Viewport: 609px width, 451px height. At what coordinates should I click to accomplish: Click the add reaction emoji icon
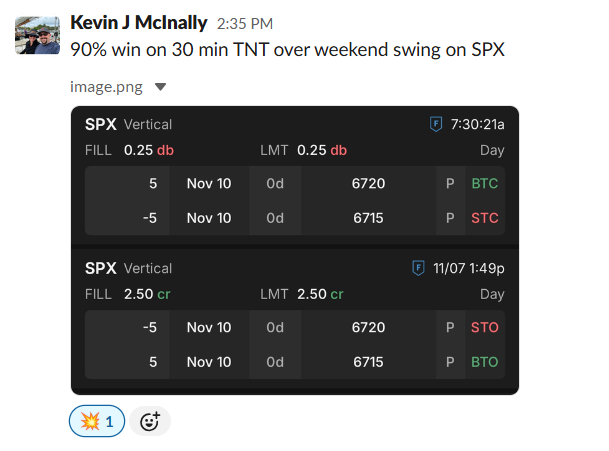click(150, 422)
